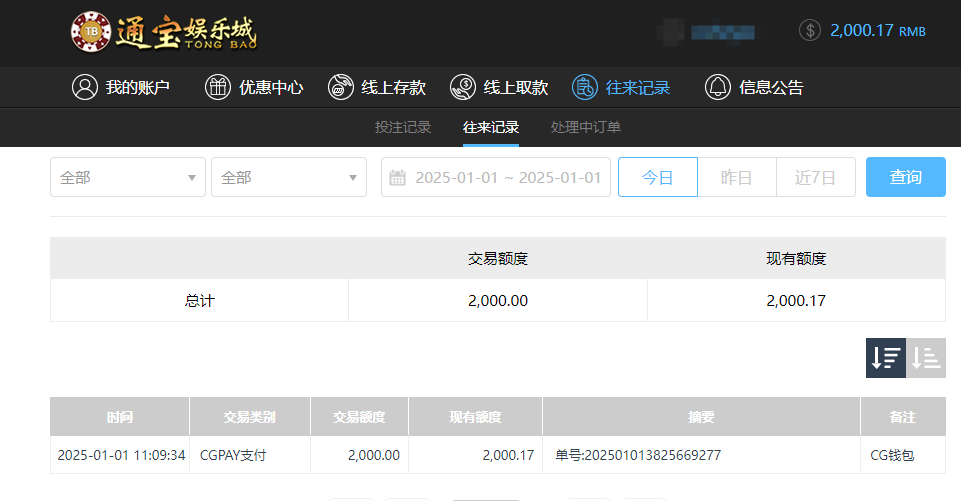961x501 pixels.
Task: Switch to 处理中订单 tab
Action: (586, 127)
